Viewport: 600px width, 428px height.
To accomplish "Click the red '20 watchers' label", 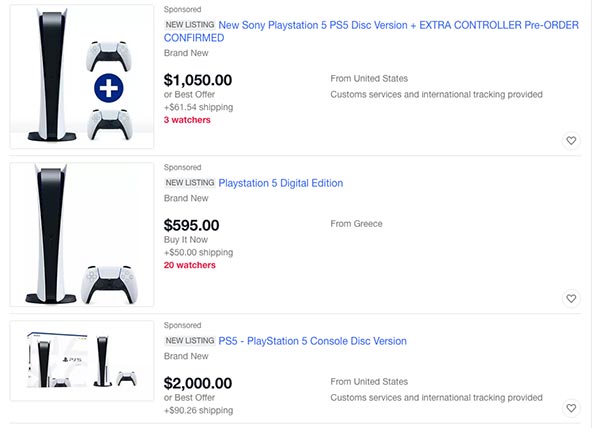I will (x=190, y=265).
